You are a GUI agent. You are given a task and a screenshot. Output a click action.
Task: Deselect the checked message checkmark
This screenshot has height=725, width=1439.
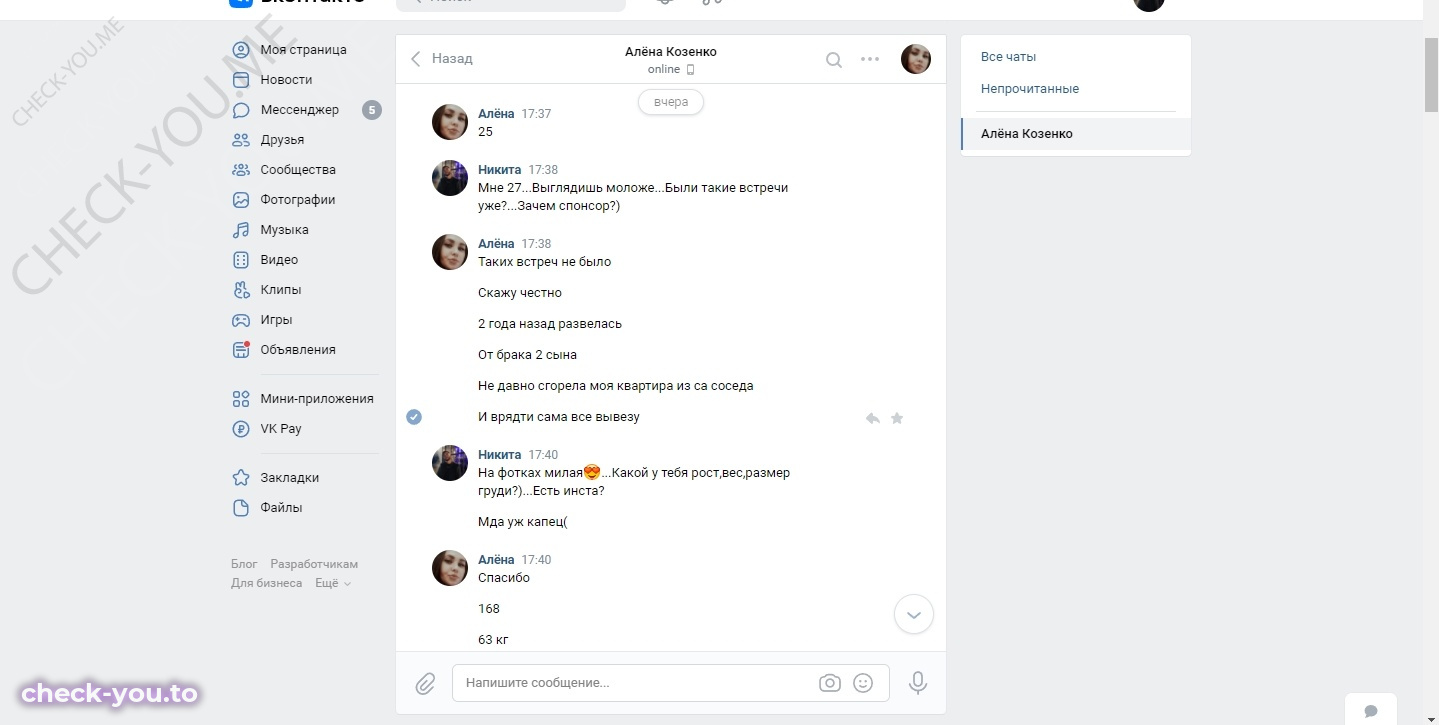click(414, 417)
